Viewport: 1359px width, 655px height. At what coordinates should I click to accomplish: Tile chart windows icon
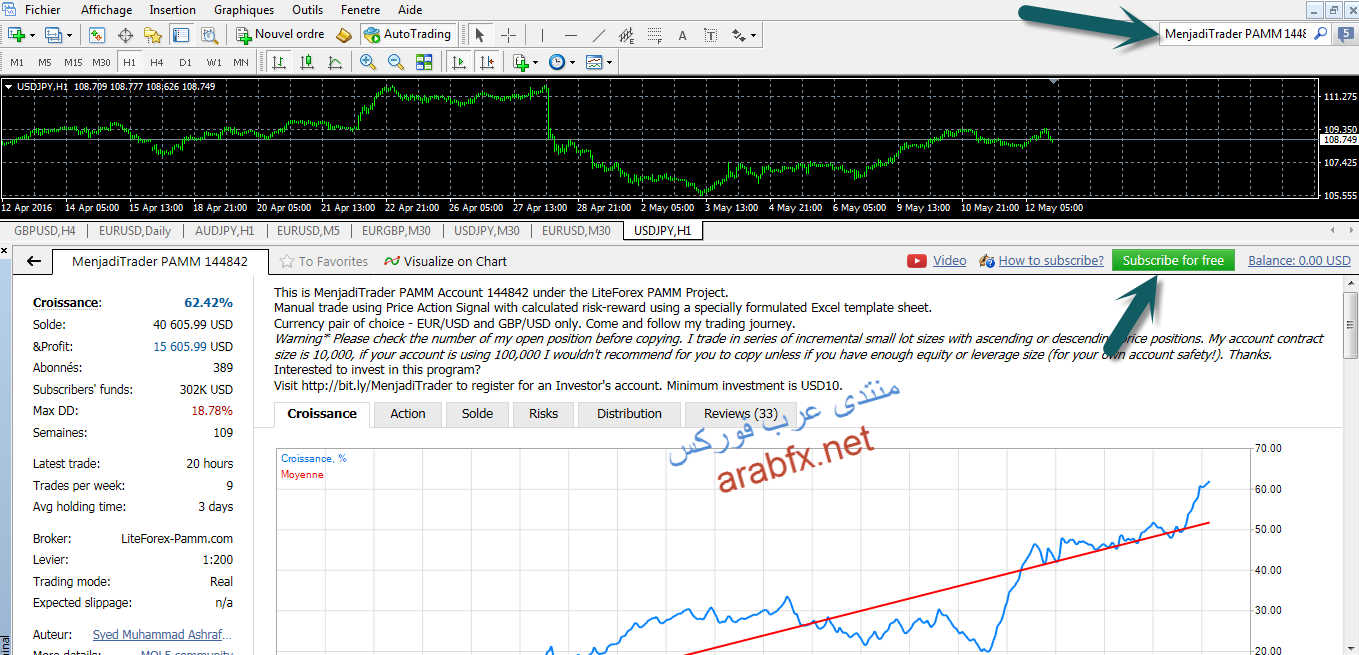tap(424, 62)
